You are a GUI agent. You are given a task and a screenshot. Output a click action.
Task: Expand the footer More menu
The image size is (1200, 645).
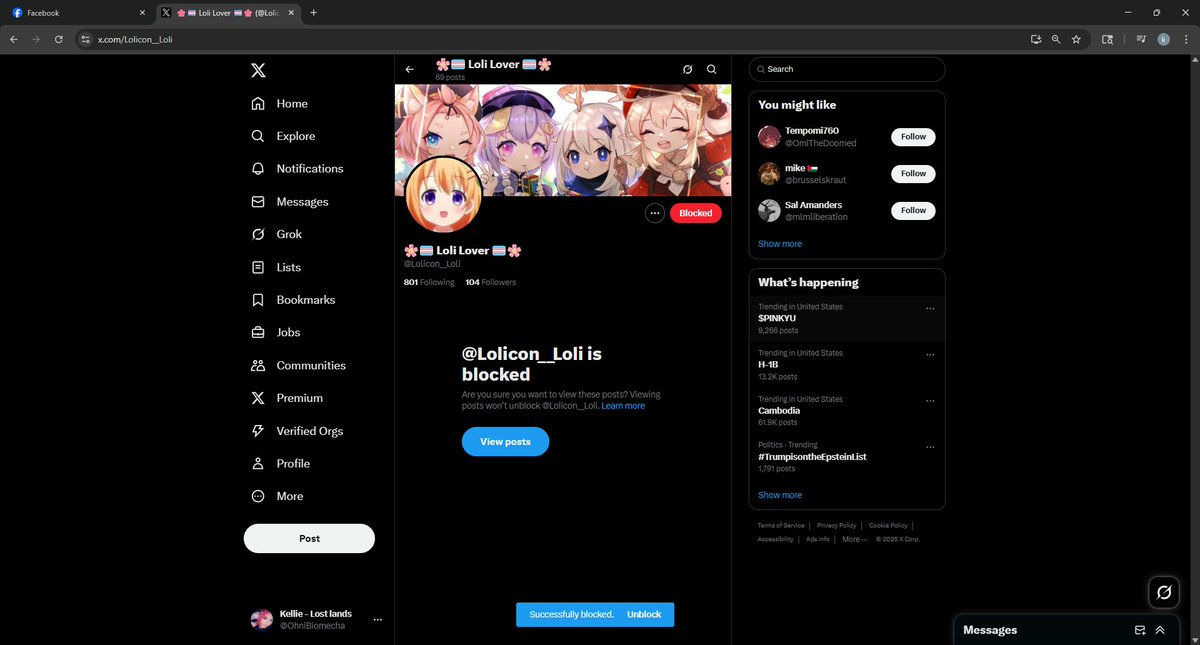point(854,539)
